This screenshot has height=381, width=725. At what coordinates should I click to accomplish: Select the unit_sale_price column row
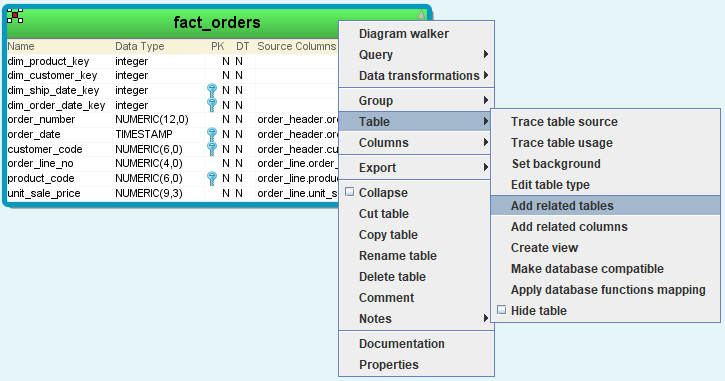[x=173, y=193]
